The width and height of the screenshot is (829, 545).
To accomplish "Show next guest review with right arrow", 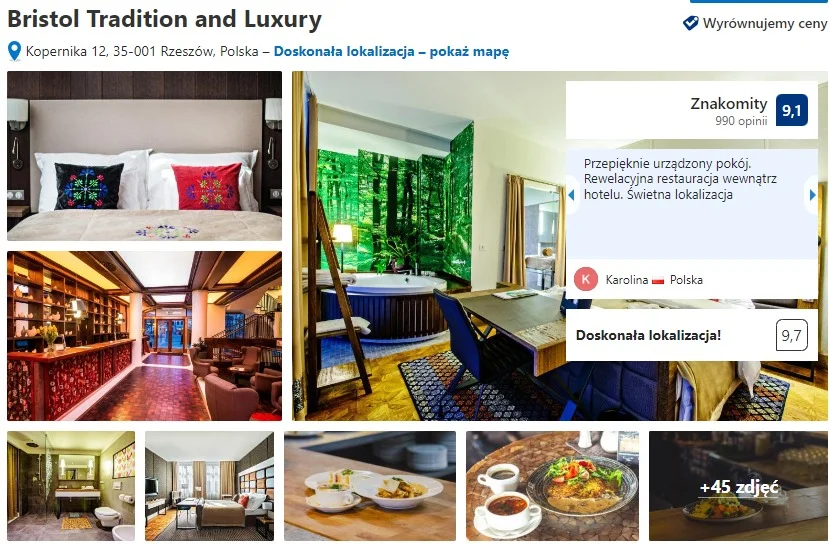I will (x=813, y=195).
